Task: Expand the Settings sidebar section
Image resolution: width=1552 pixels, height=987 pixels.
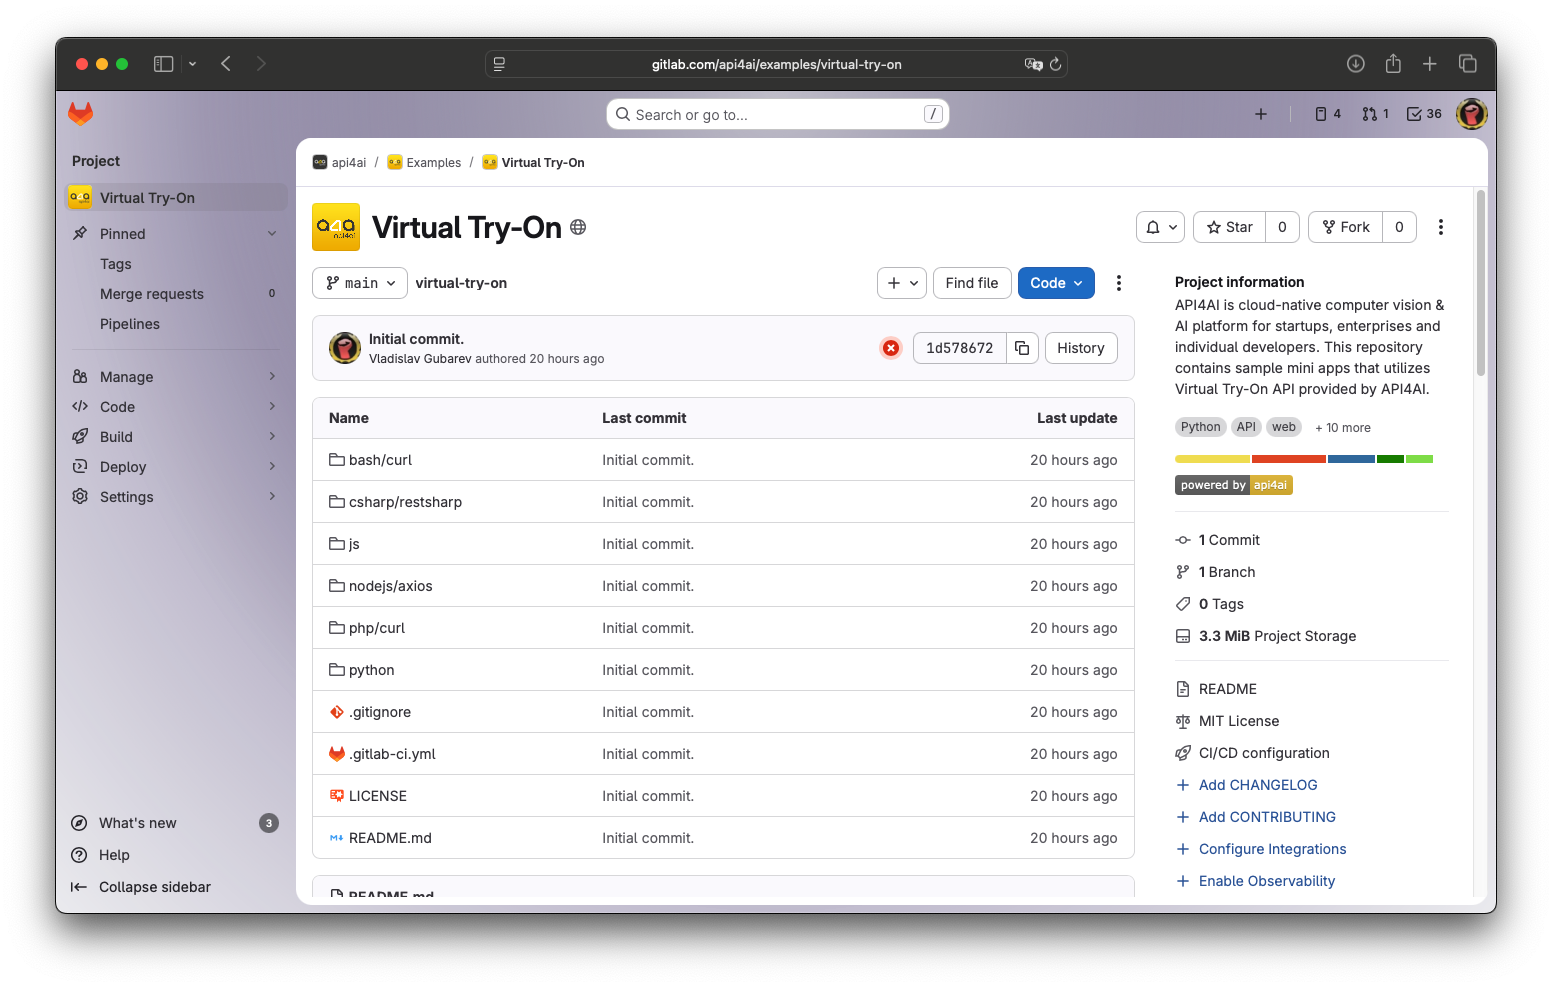Action: [175, 497]
